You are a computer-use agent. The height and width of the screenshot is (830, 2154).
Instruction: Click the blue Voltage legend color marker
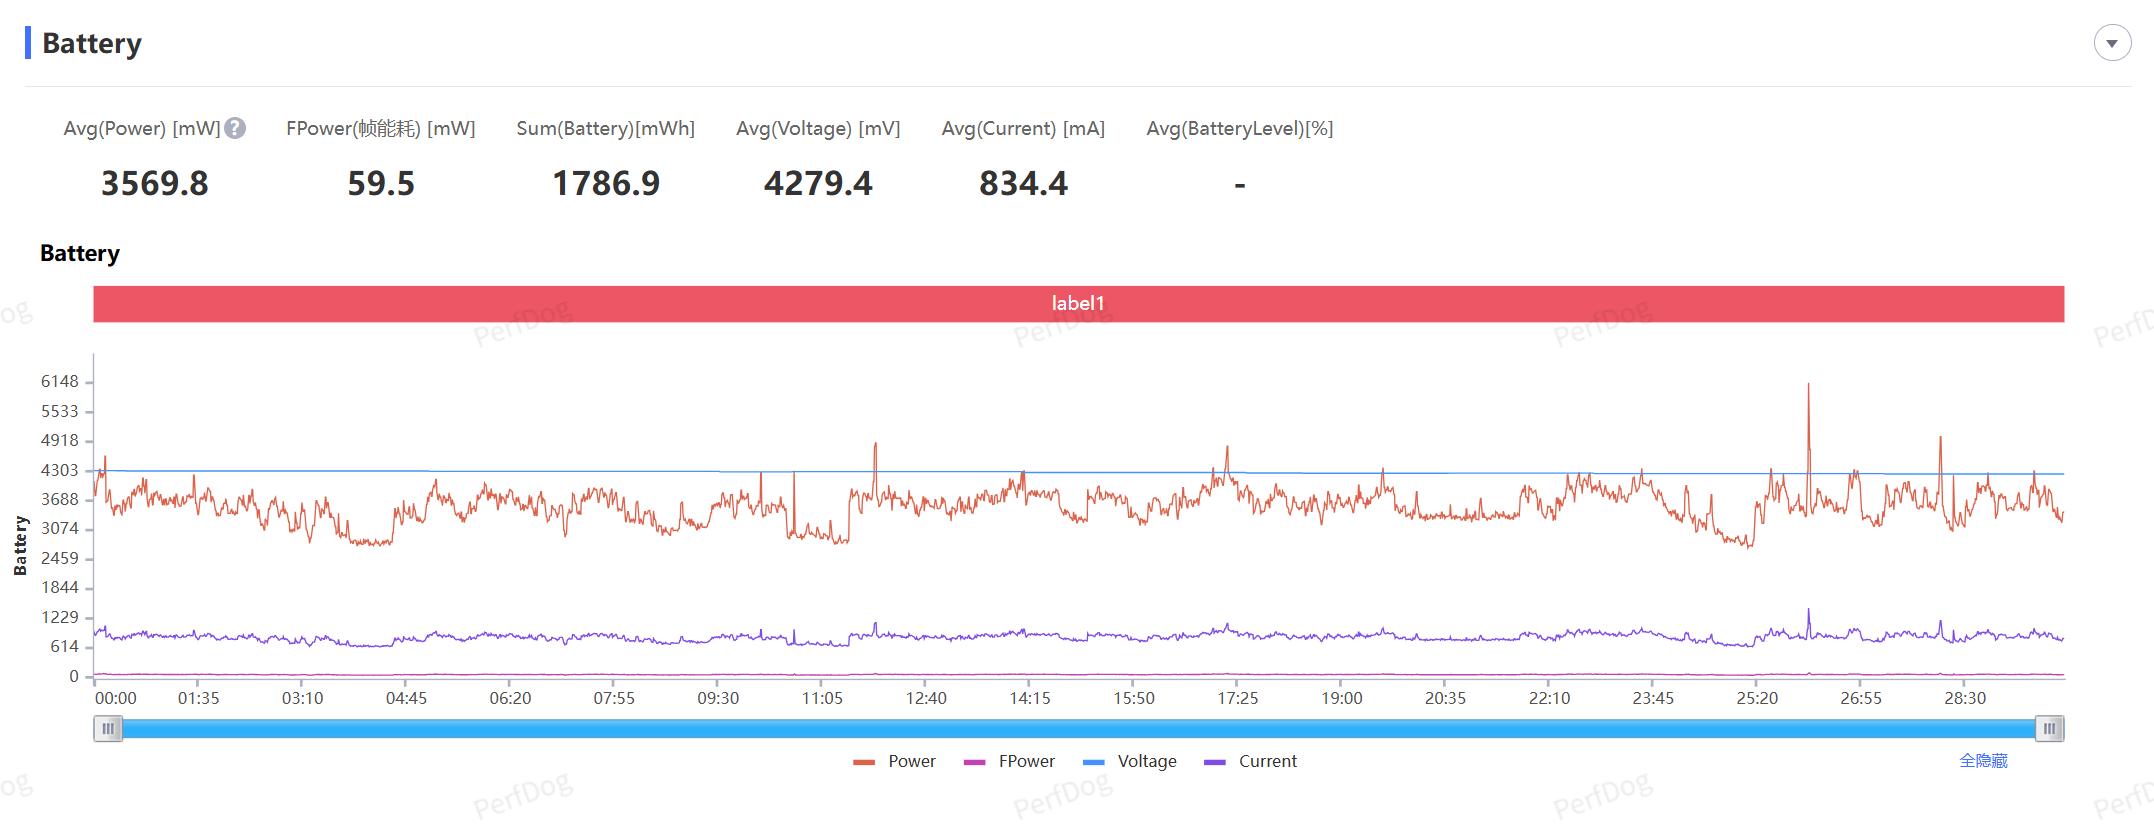1094,762
